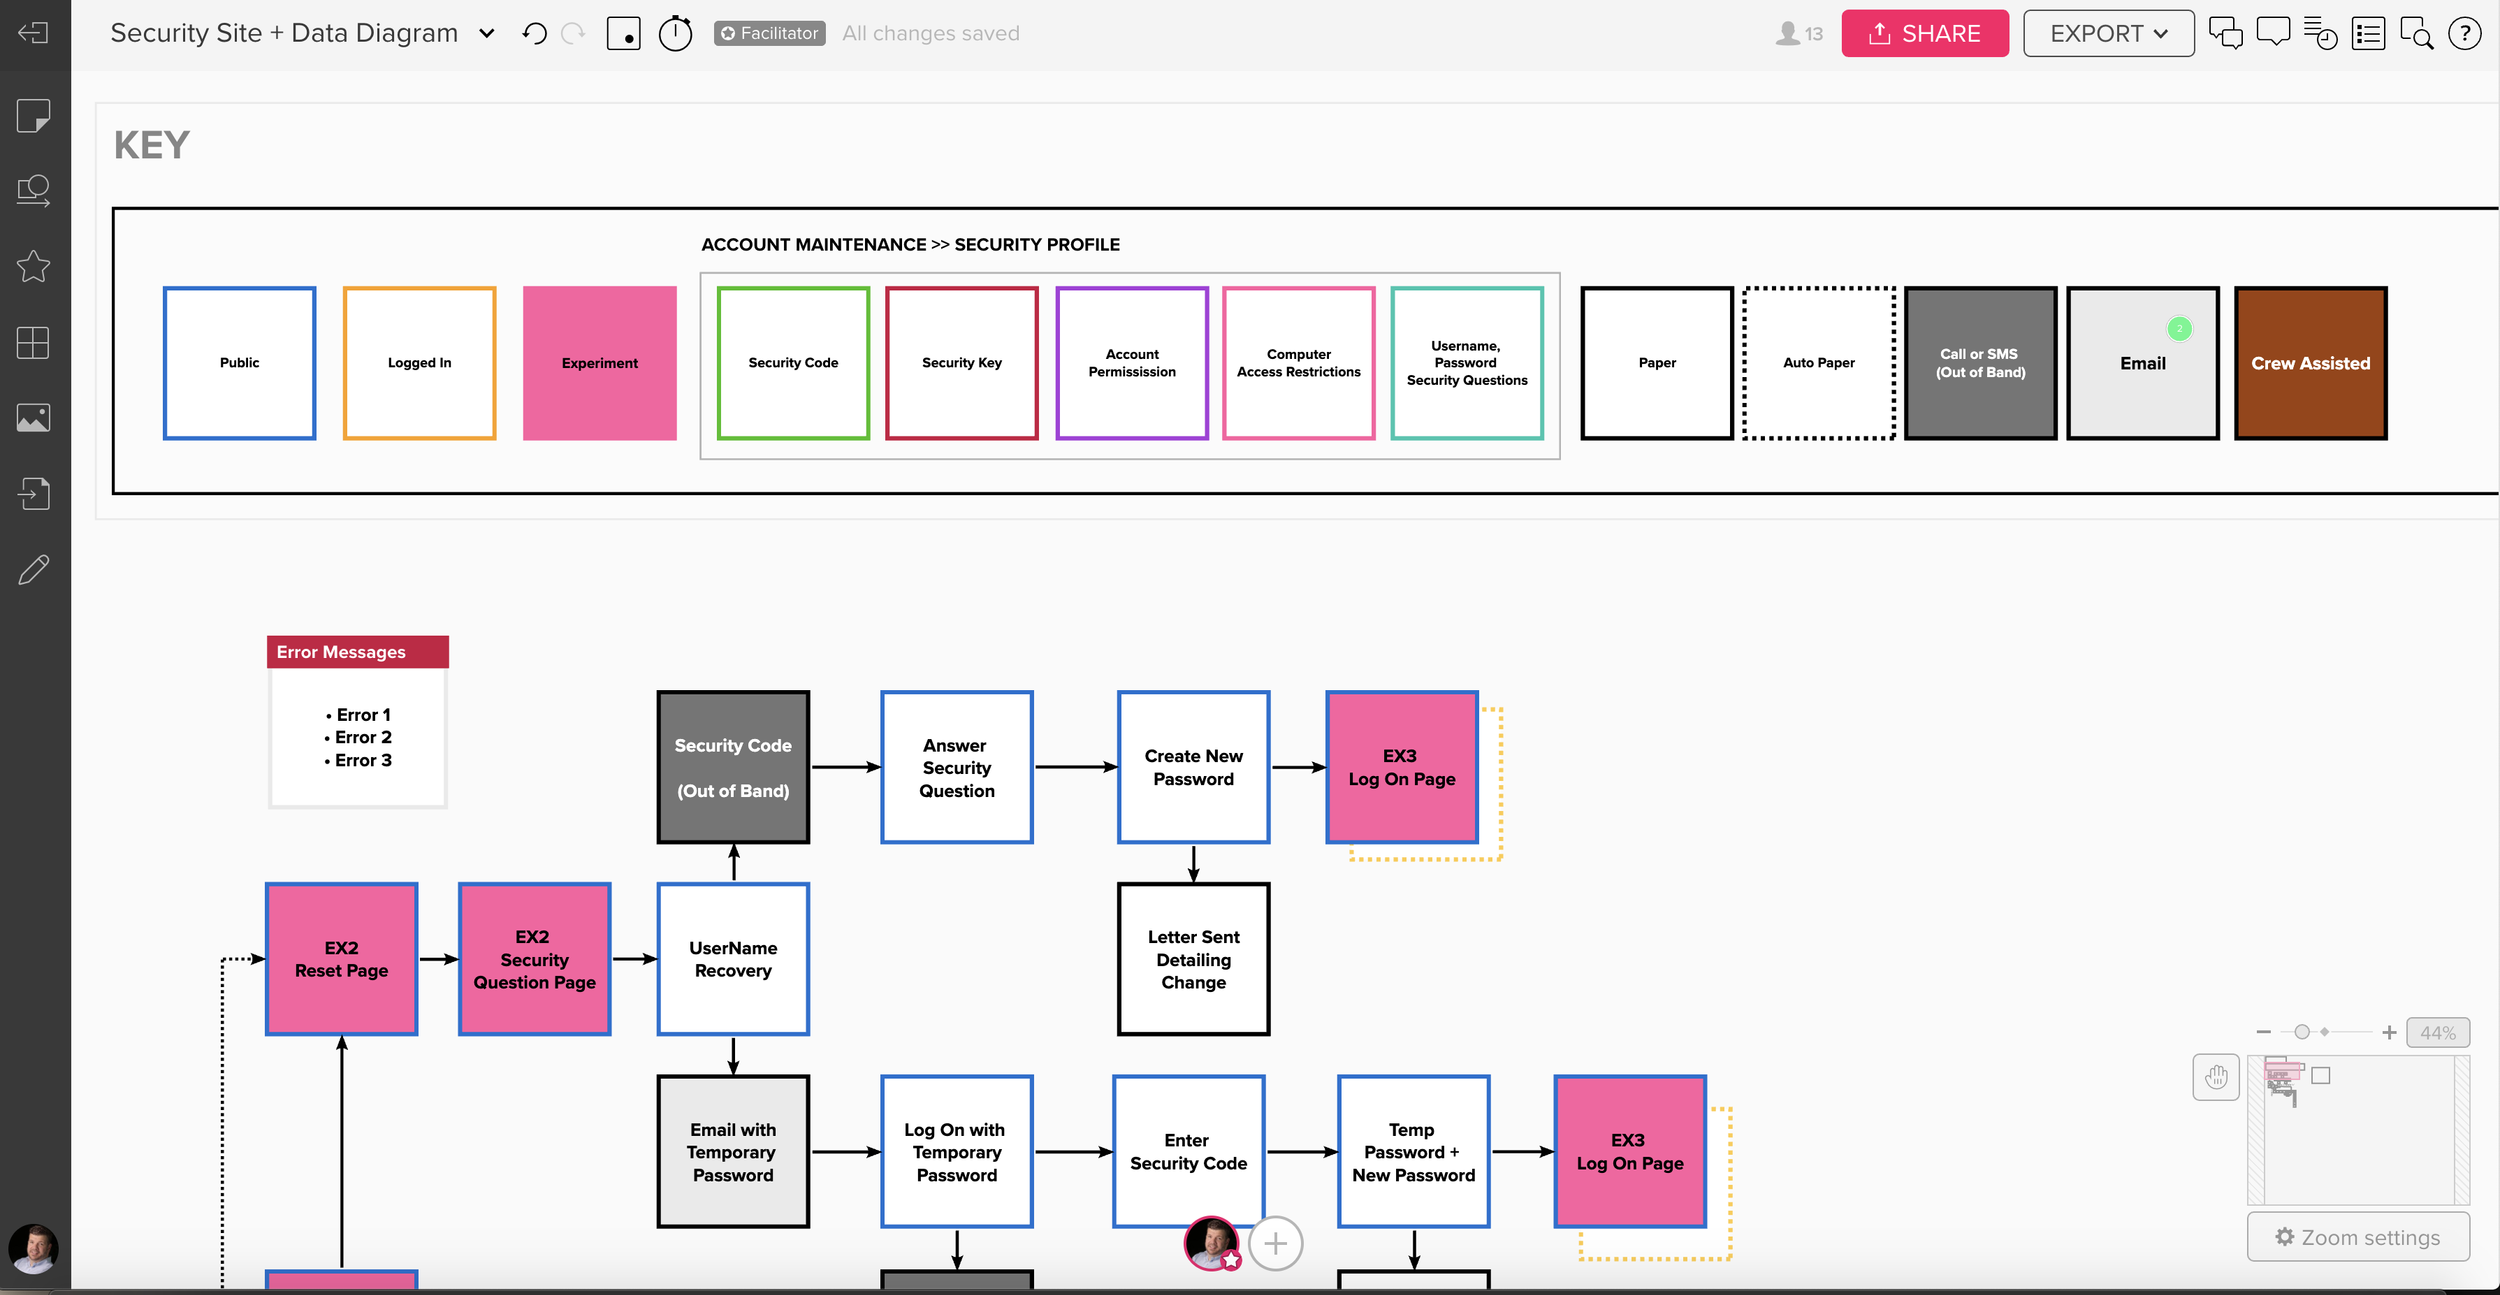2500x1295 pixels.
Task: Open the outline list panel
Action: coord(2368,33)
